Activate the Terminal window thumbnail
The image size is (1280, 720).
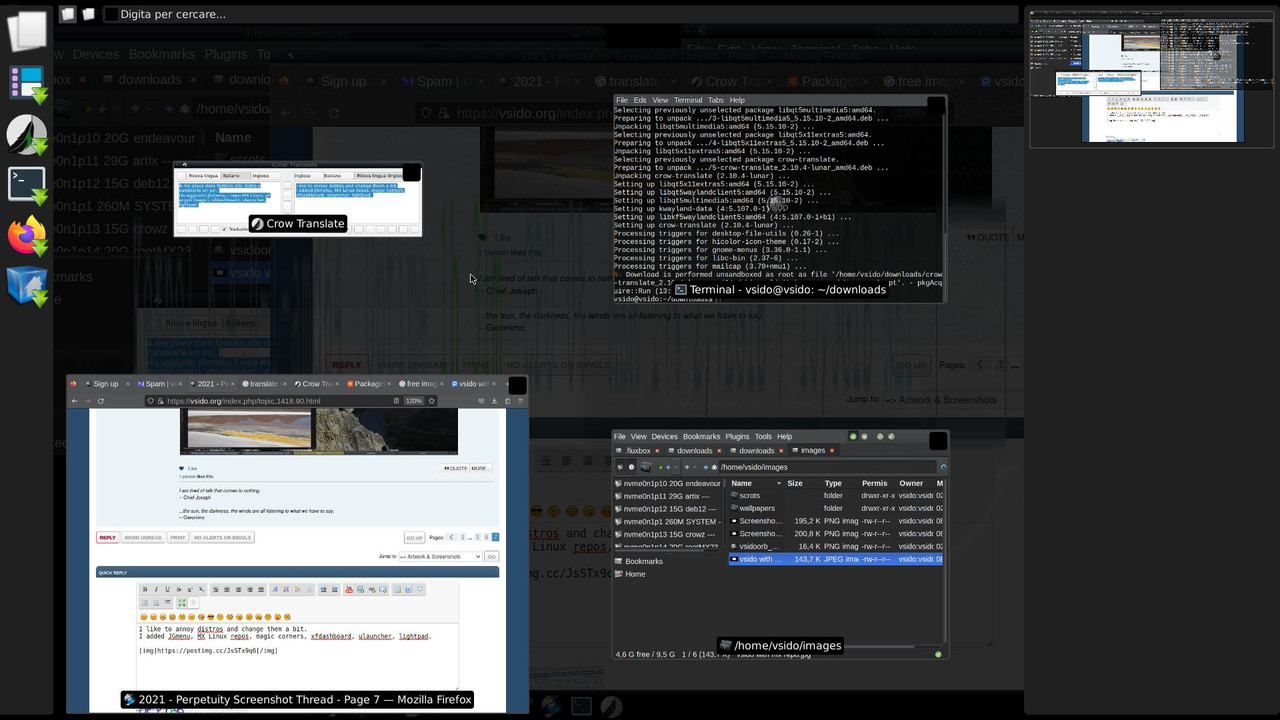click(780, 199)
